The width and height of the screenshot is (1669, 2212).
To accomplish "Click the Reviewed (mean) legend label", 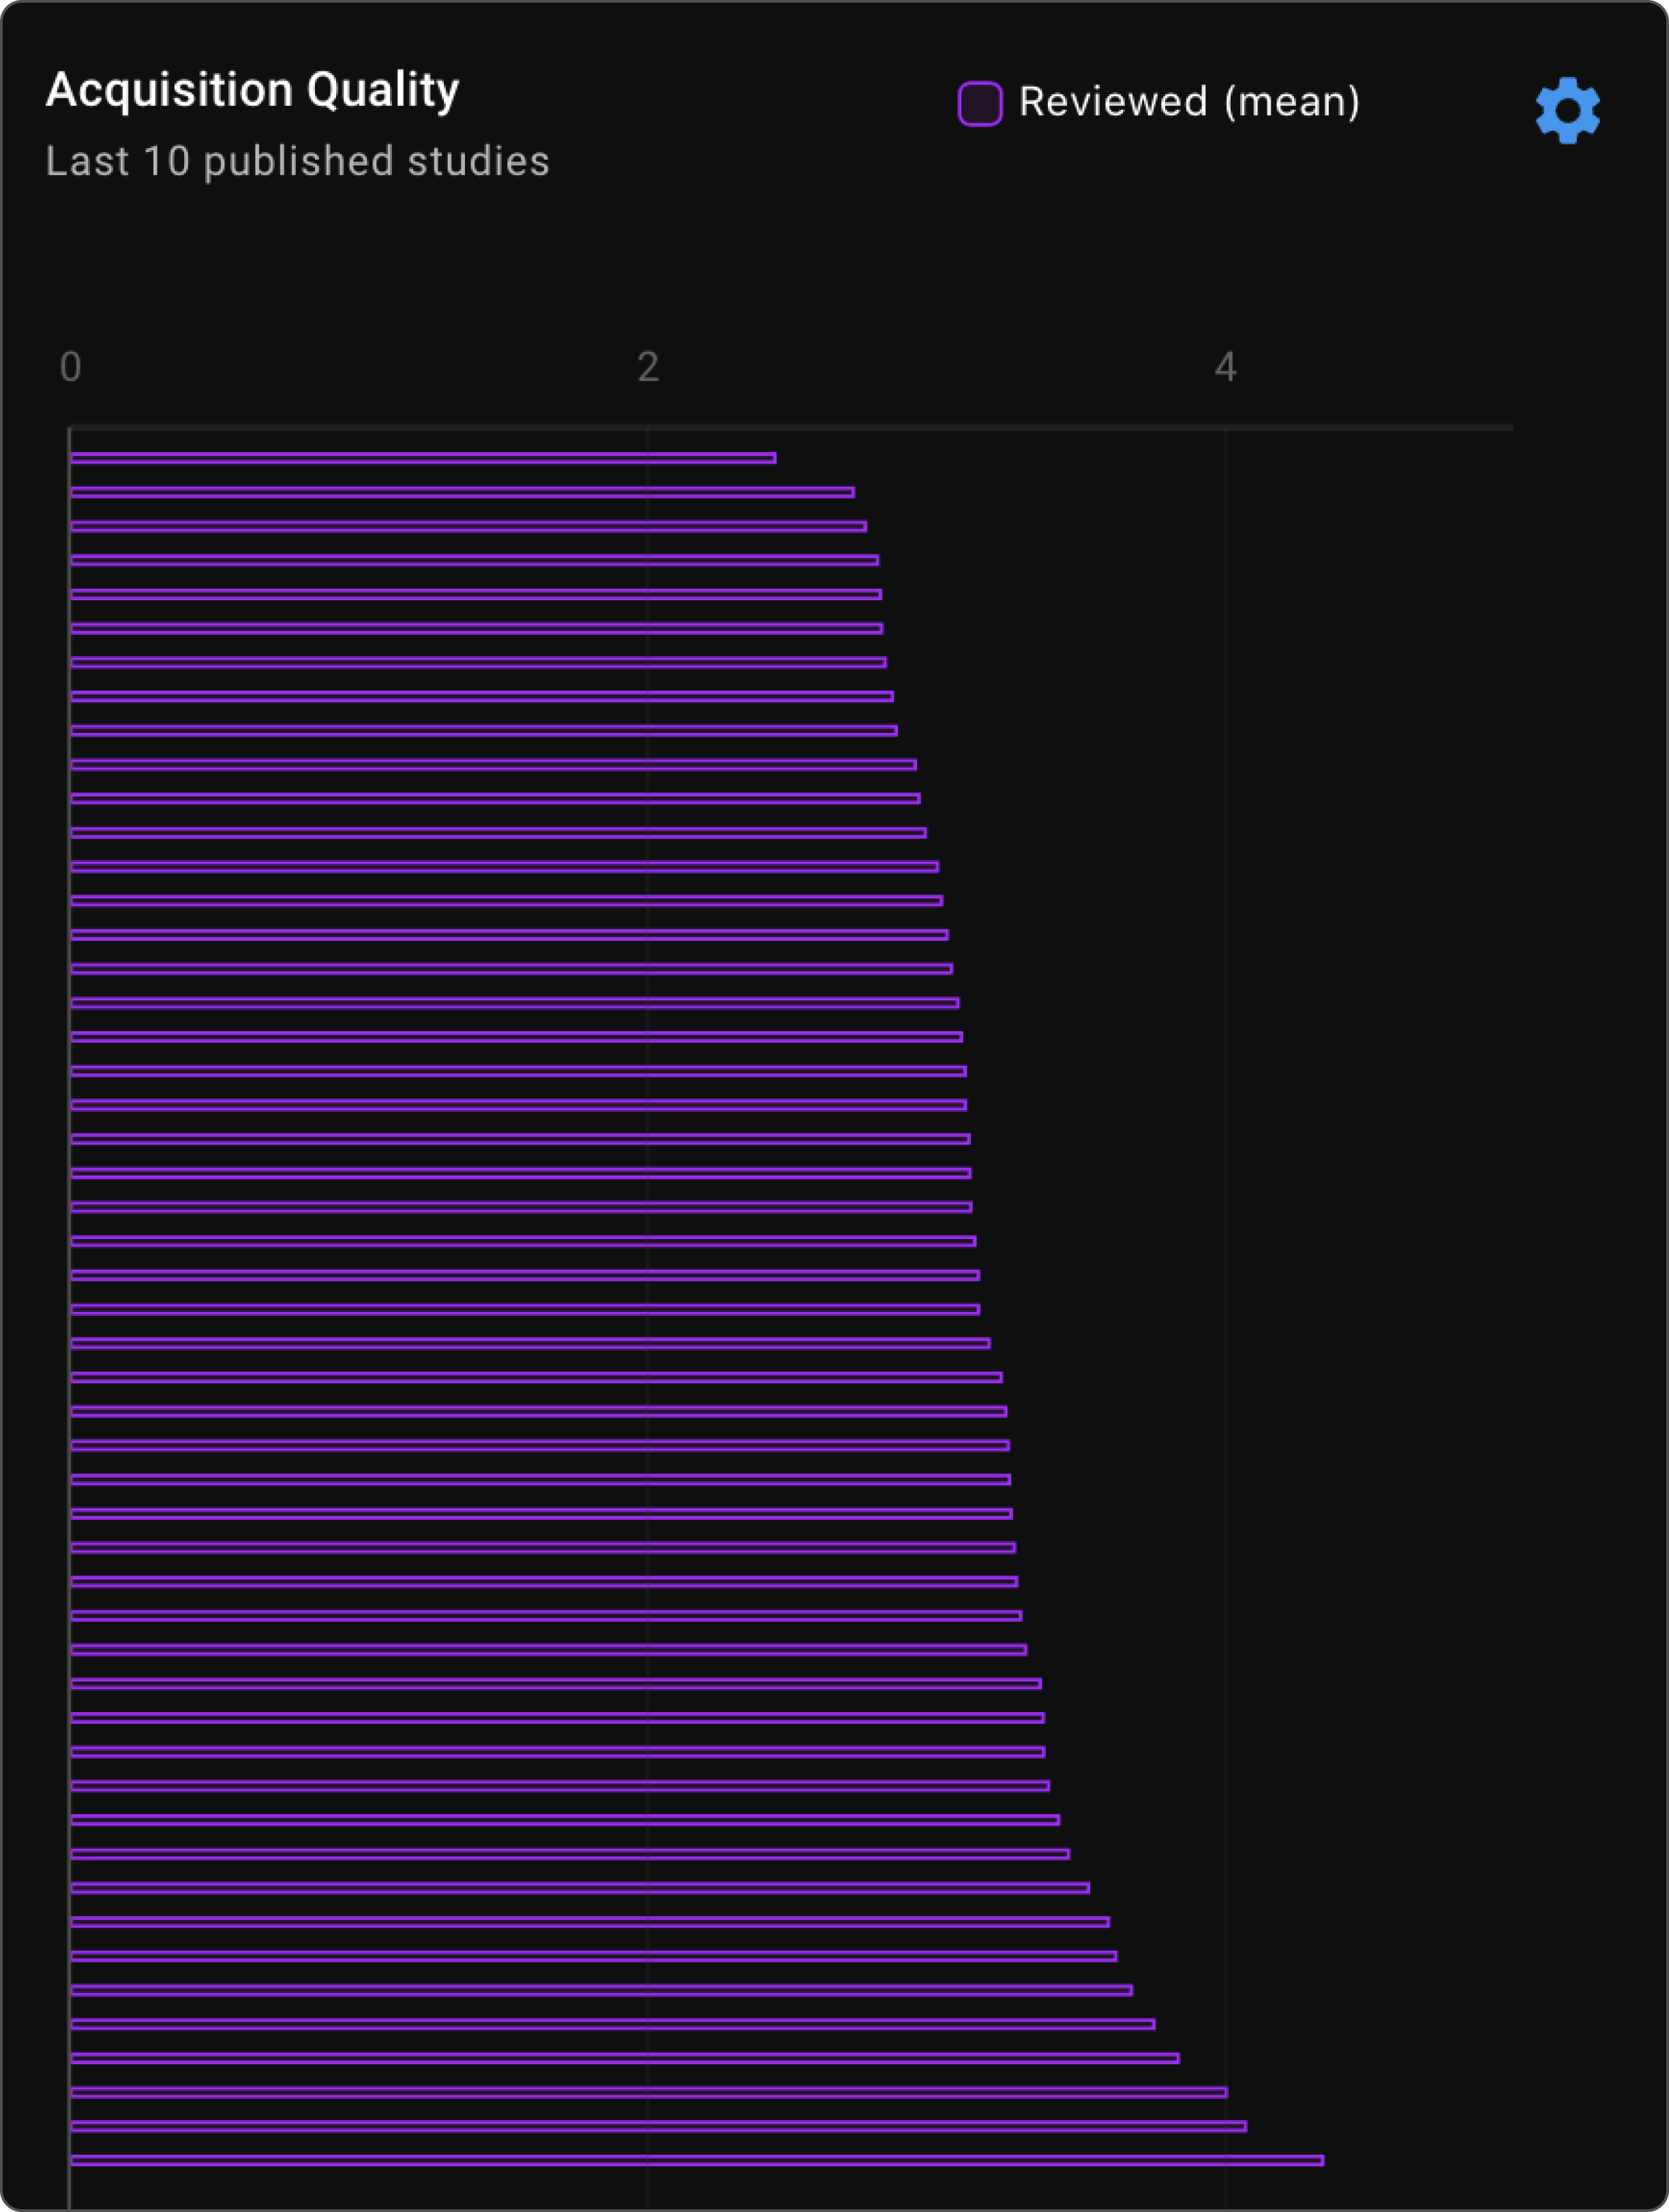I will pos(1189,102).
